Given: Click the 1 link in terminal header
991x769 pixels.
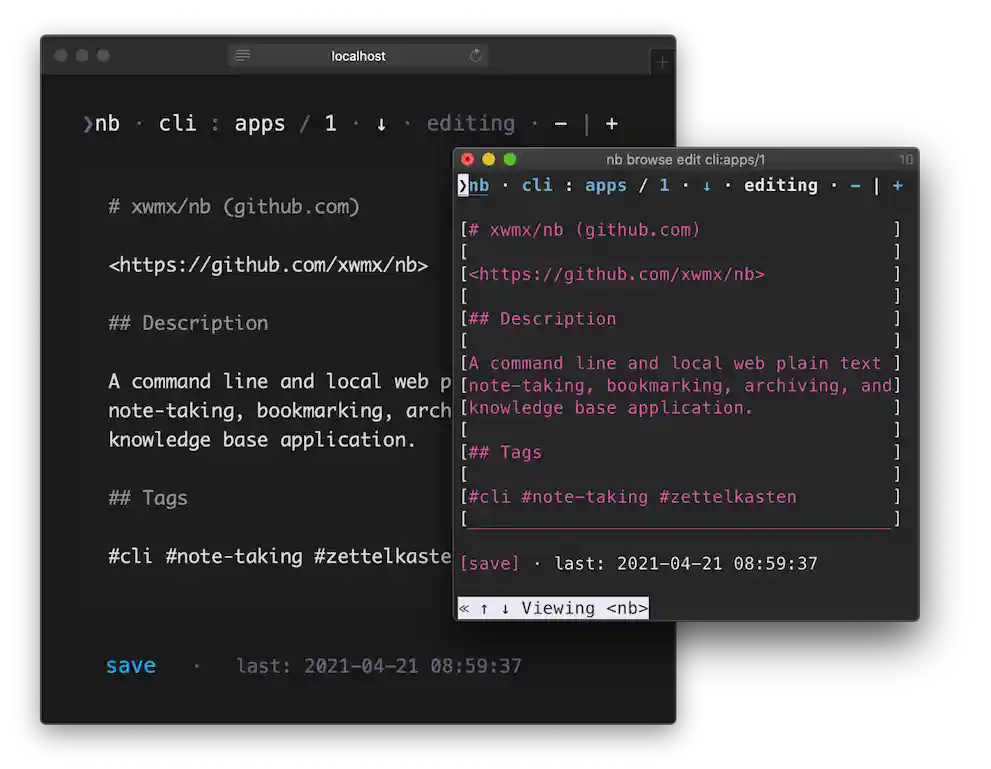Looking at the screenshot, I should [x=664, y=185].
